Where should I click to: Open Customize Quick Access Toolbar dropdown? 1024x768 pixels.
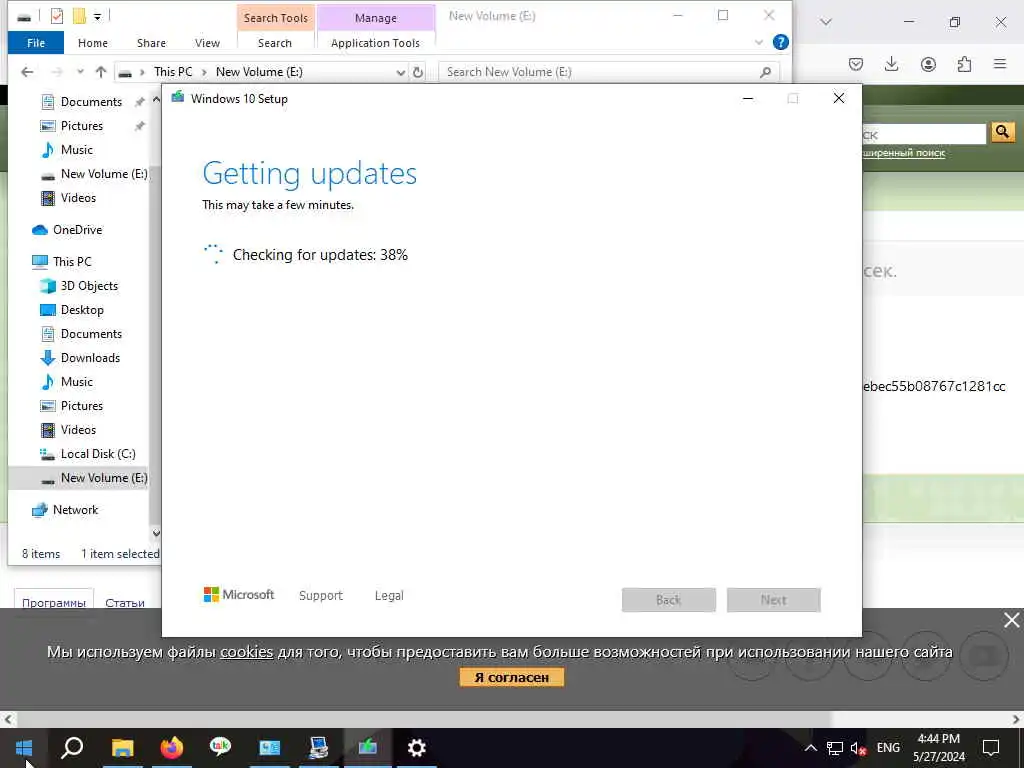pyautogui.click(x=97, y=16)
